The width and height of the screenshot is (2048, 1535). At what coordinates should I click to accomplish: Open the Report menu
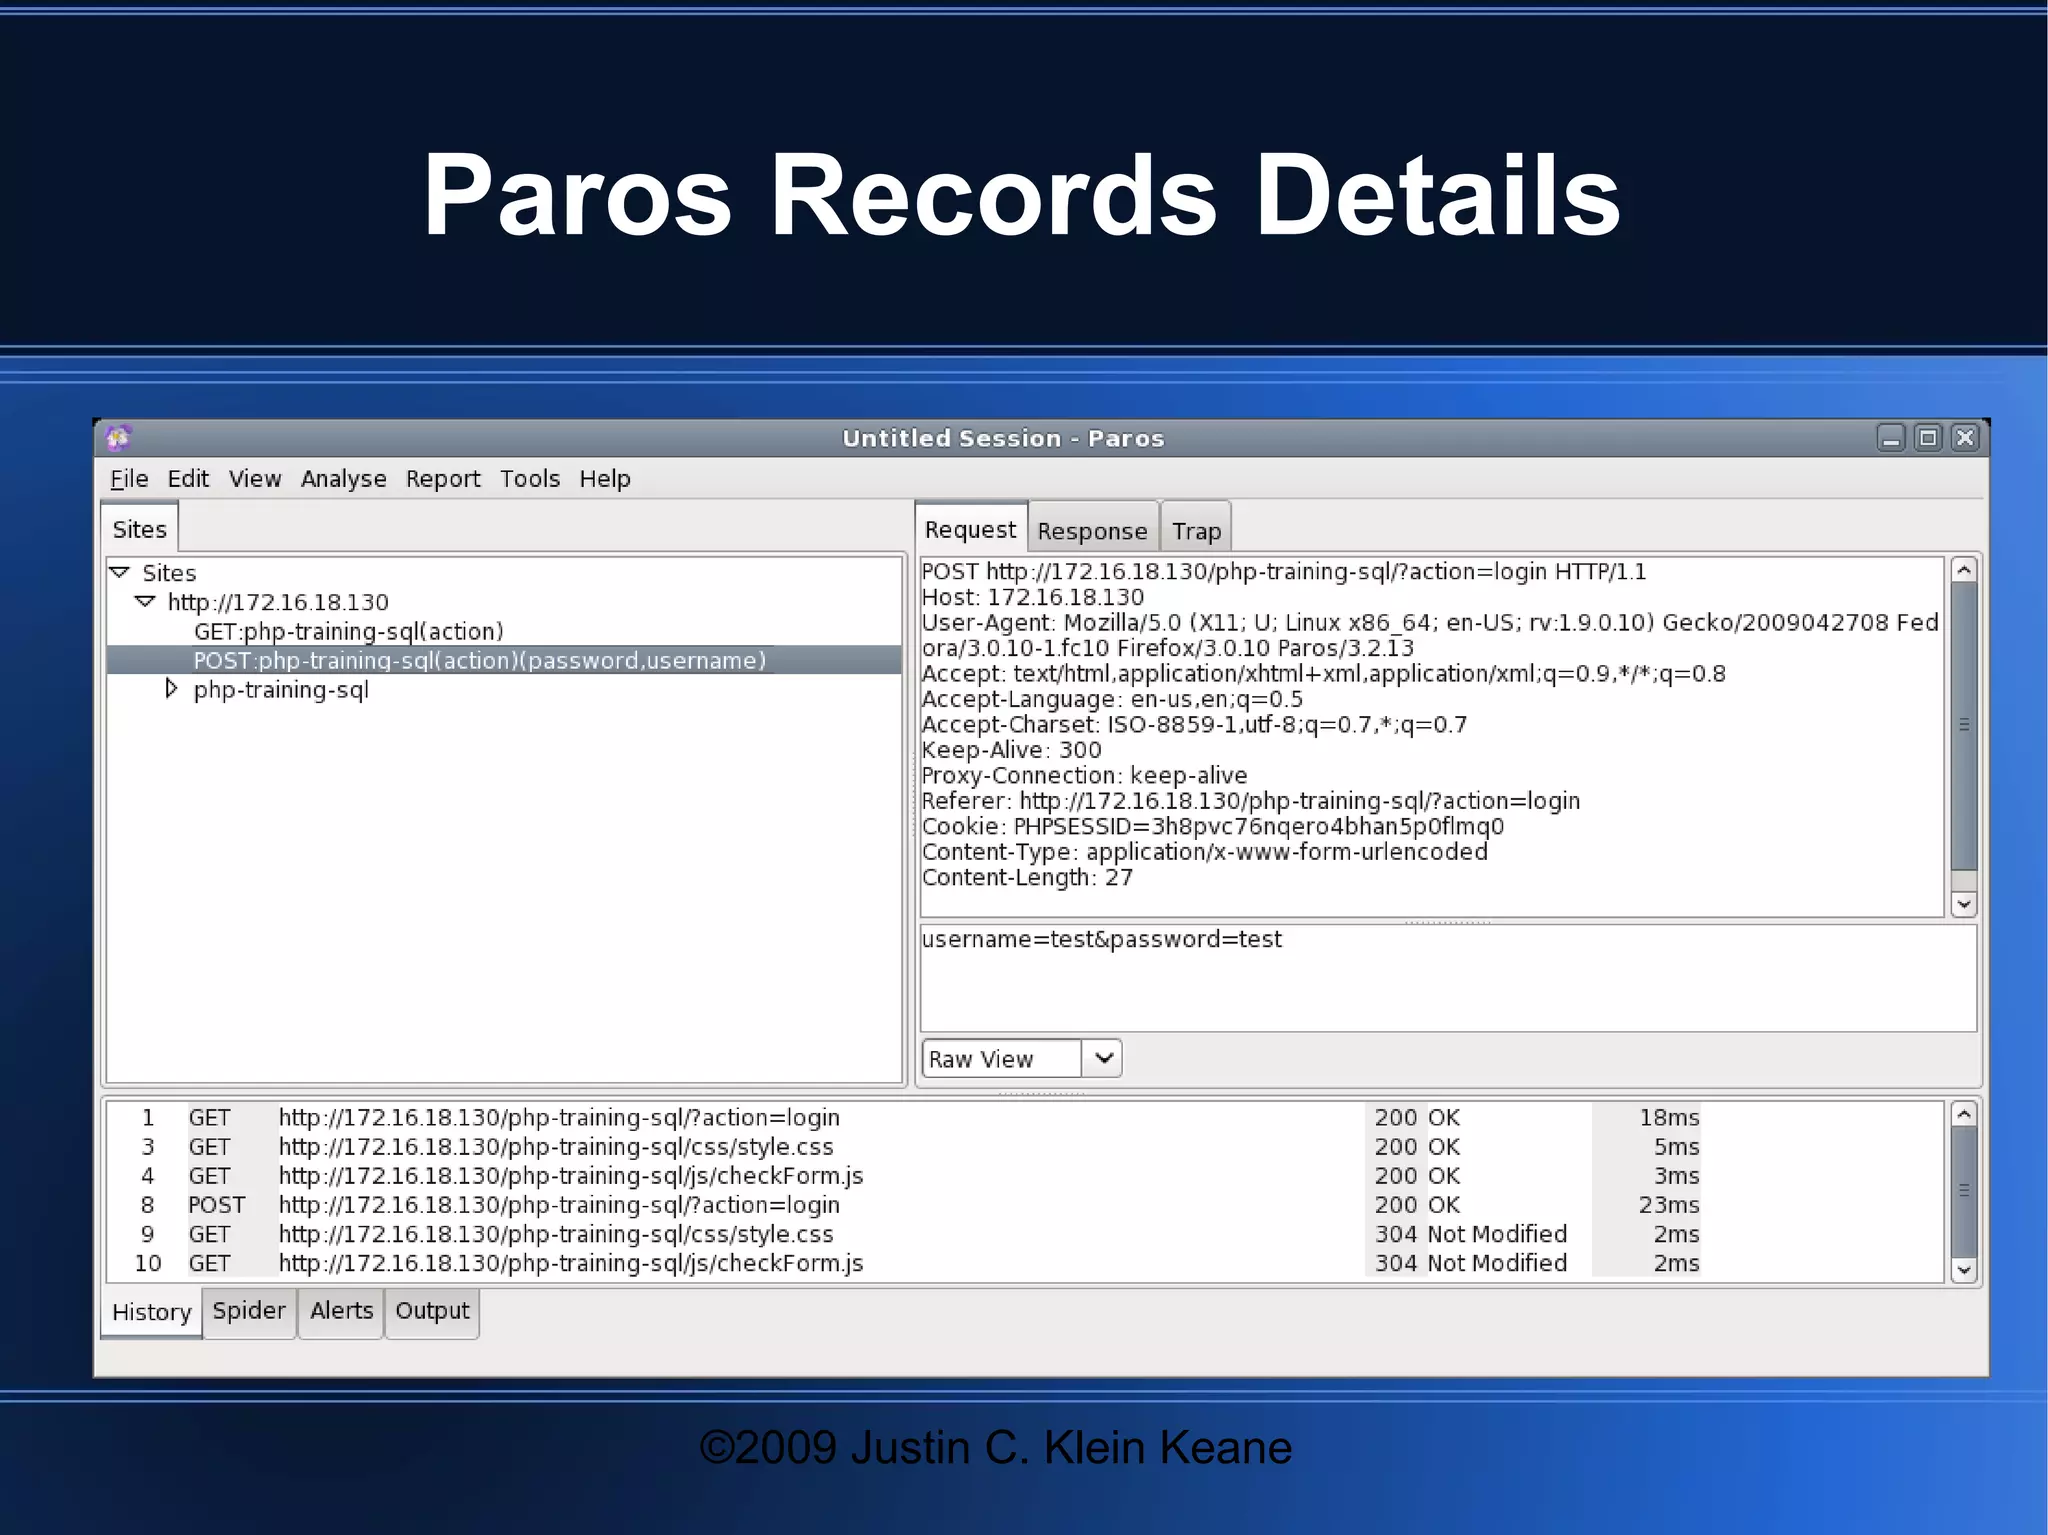pyautogui.click(x=443, y=479)
